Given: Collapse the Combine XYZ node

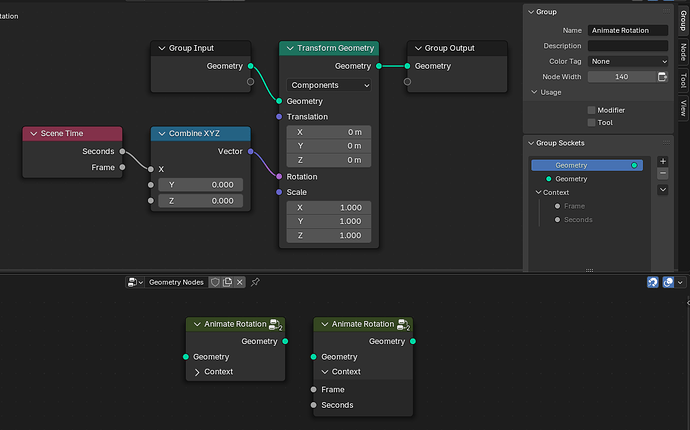Looking at the screenshot, I should pyautogui.click(x=161, y=133).
